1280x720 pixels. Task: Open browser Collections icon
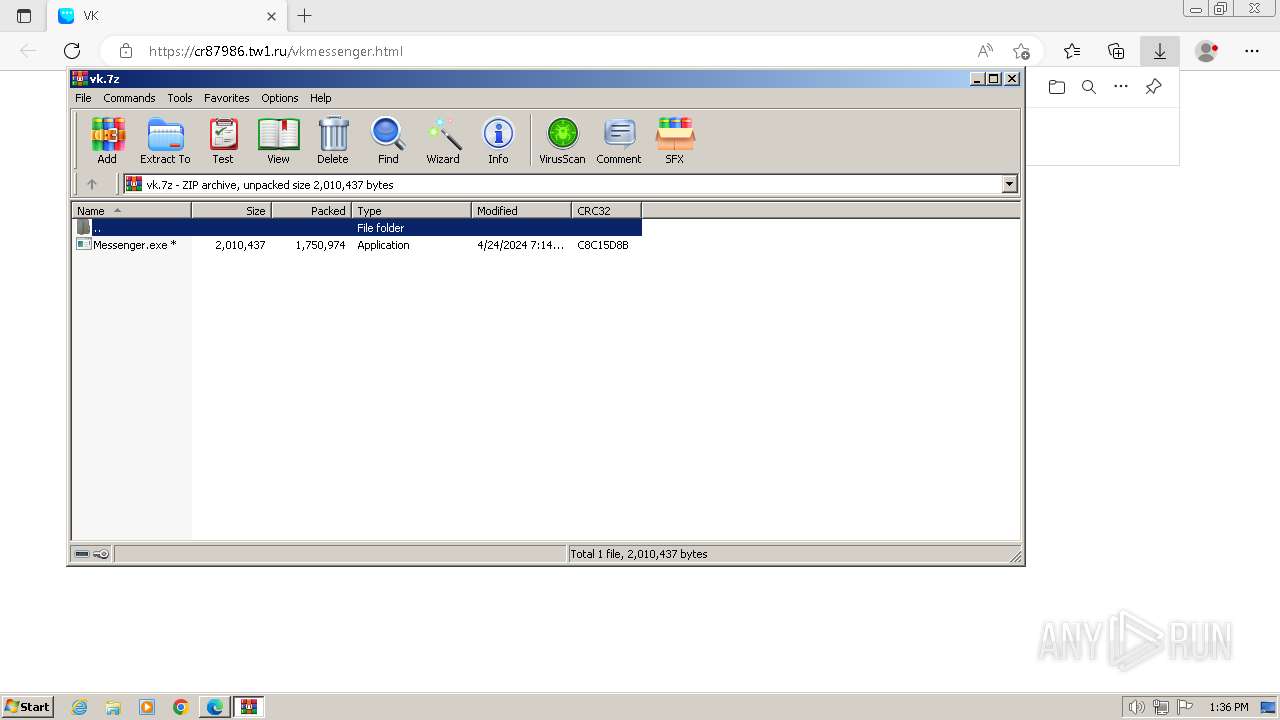(x=1116, y=51)
